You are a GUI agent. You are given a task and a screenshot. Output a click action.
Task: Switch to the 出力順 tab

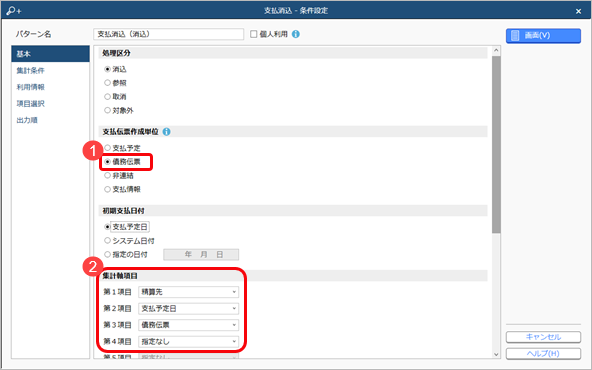click(x=51, y=120)
